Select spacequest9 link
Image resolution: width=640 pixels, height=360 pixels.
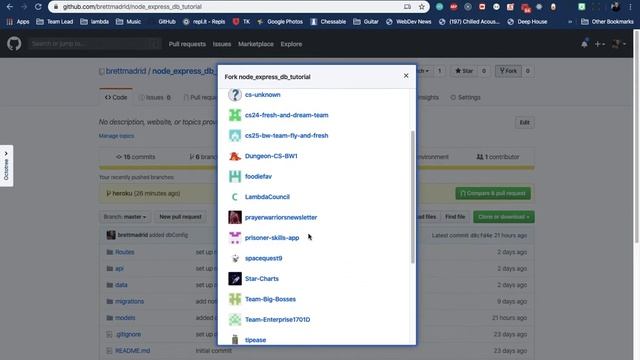click(x=263, y=258)
